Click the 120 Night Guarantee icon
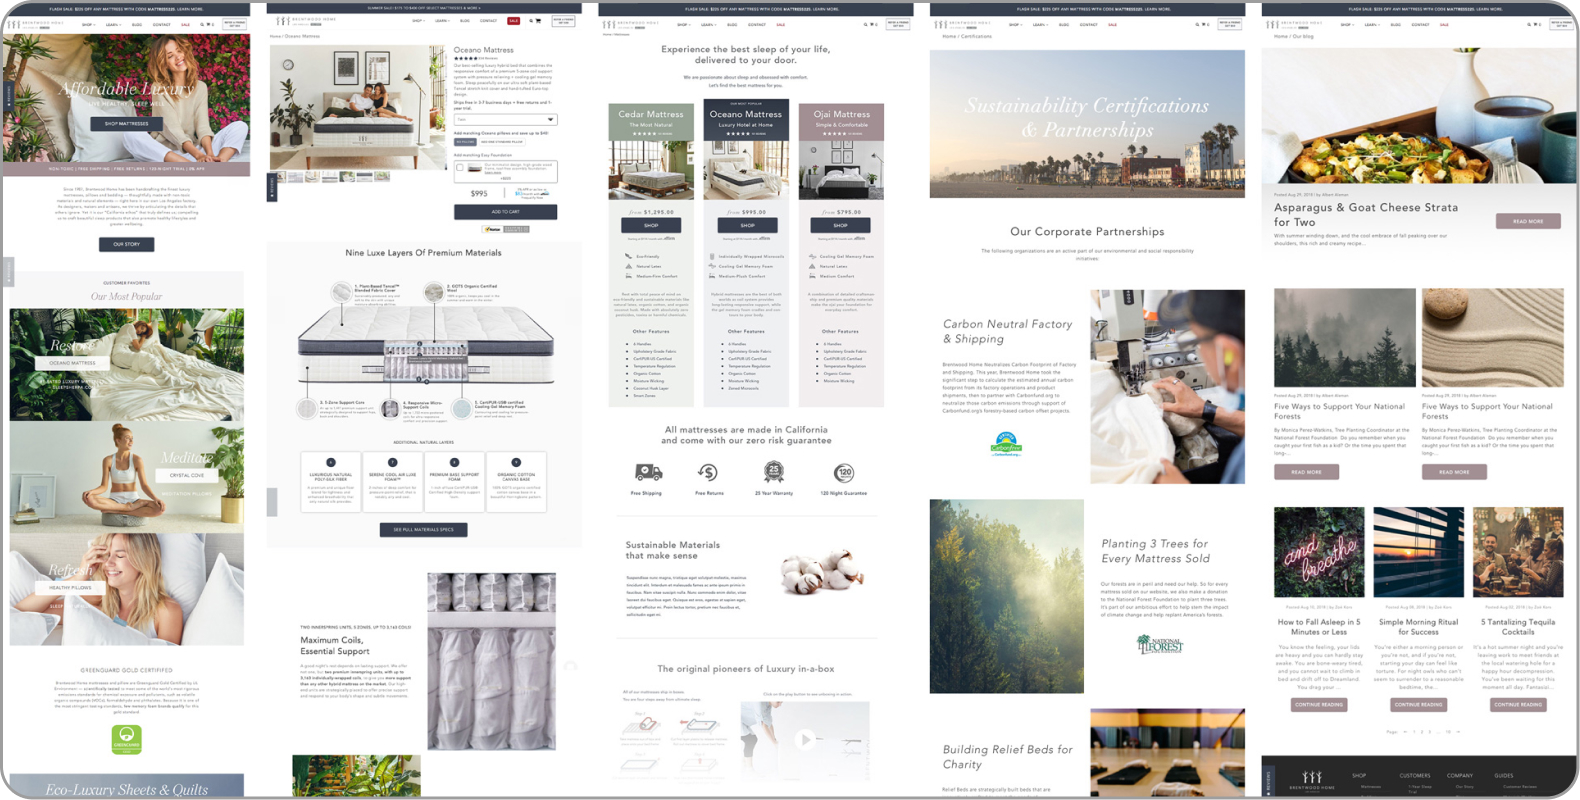This screenshot has height=800, width=1580. coord(843,472)
